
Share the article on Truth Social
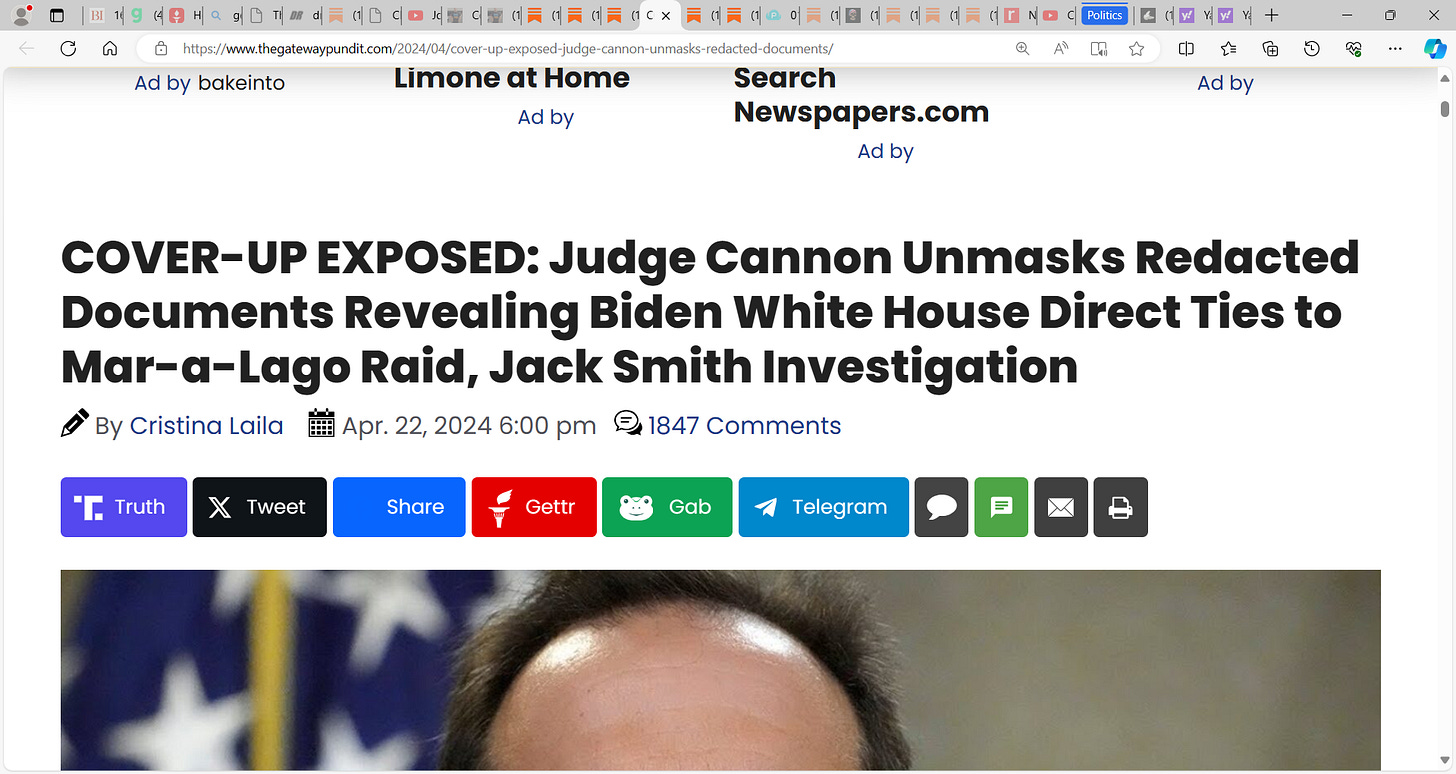(x=124, y=507)
